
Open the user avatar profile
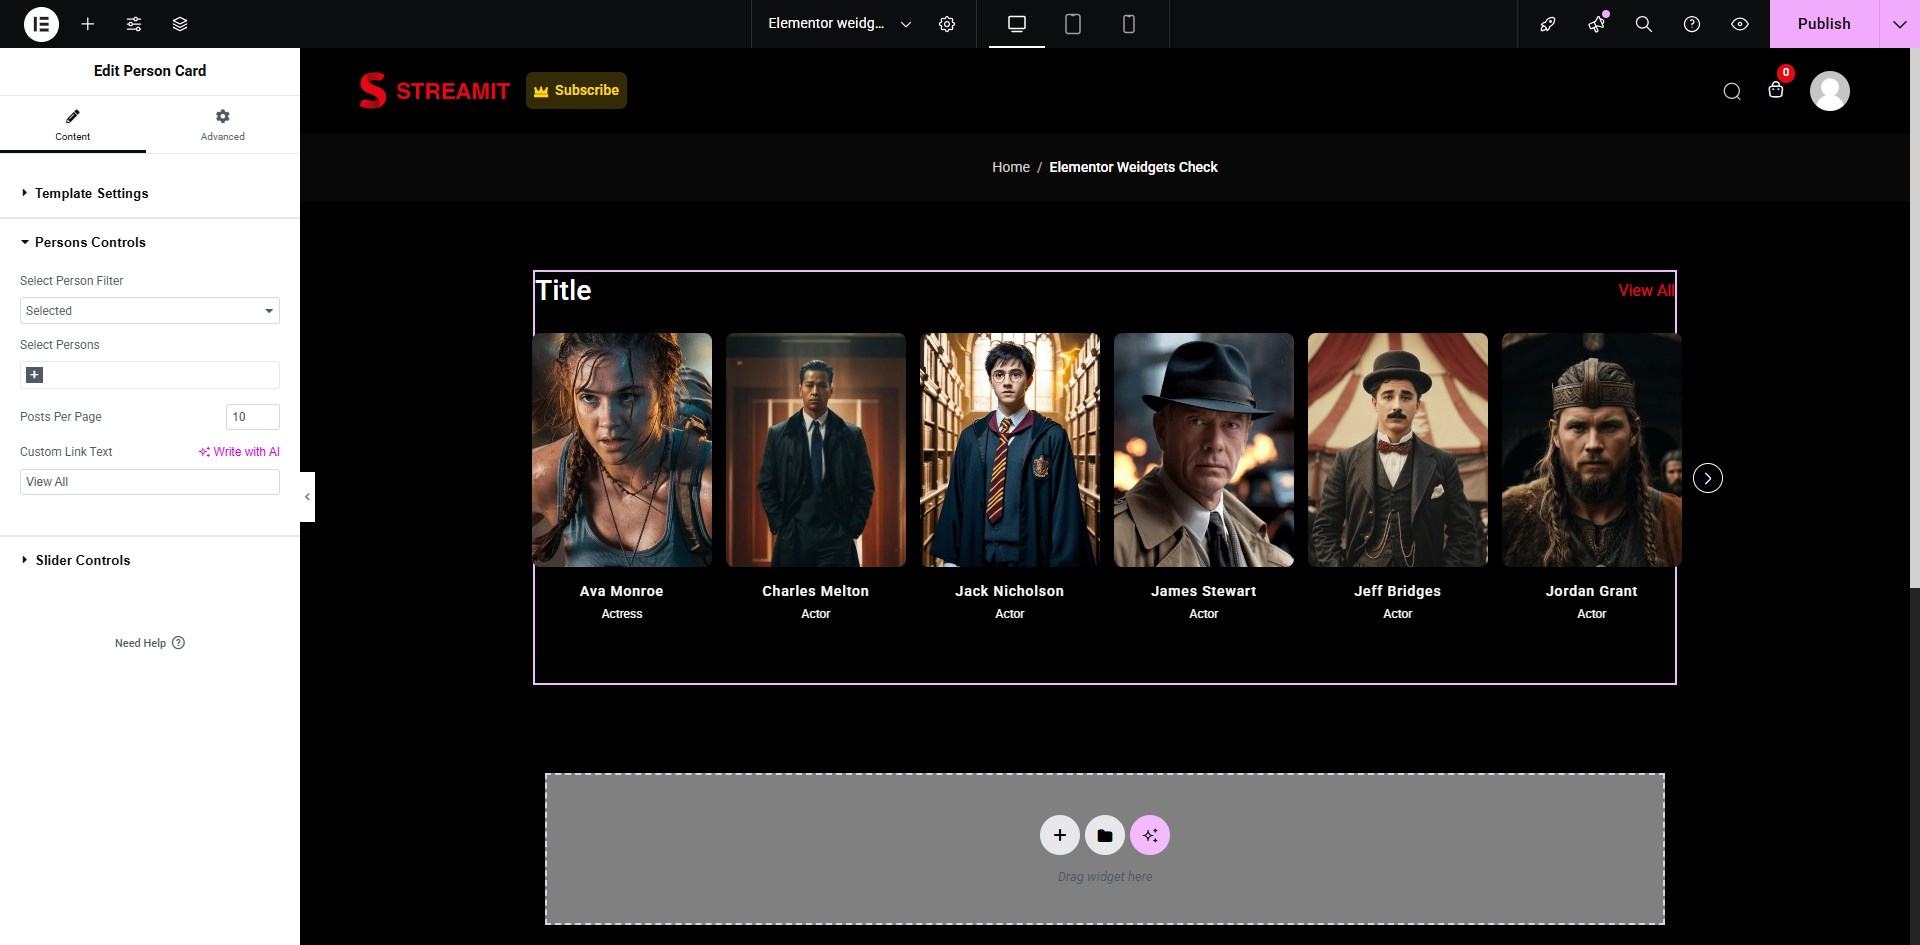1830,91
